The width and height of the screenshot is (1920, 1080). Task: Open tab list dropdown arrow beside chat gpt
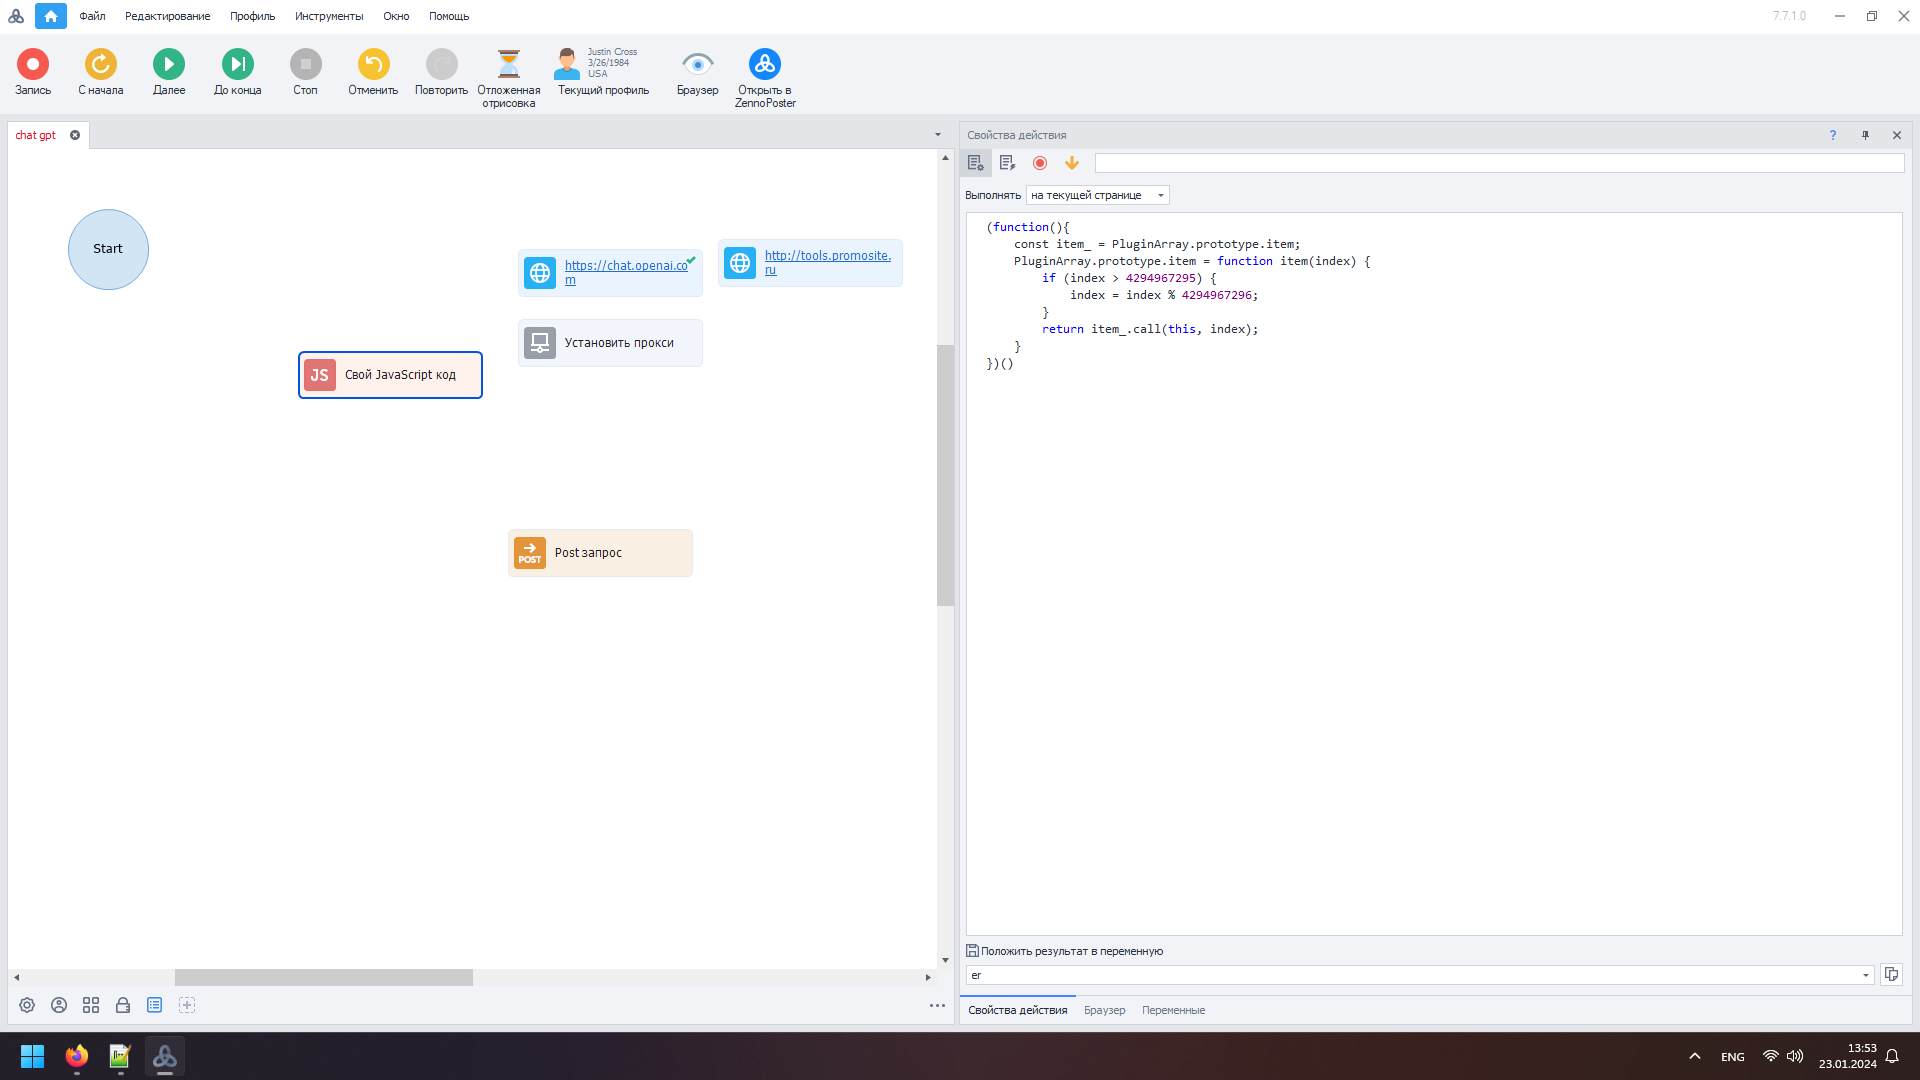(x=937, y=135)
